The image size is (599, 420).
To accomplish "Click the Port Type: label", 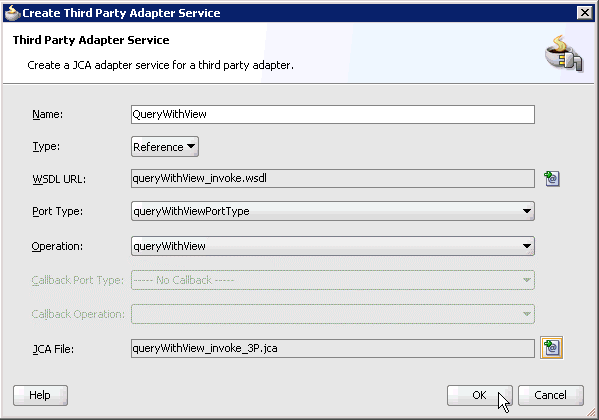I will [x=57, y=211].
